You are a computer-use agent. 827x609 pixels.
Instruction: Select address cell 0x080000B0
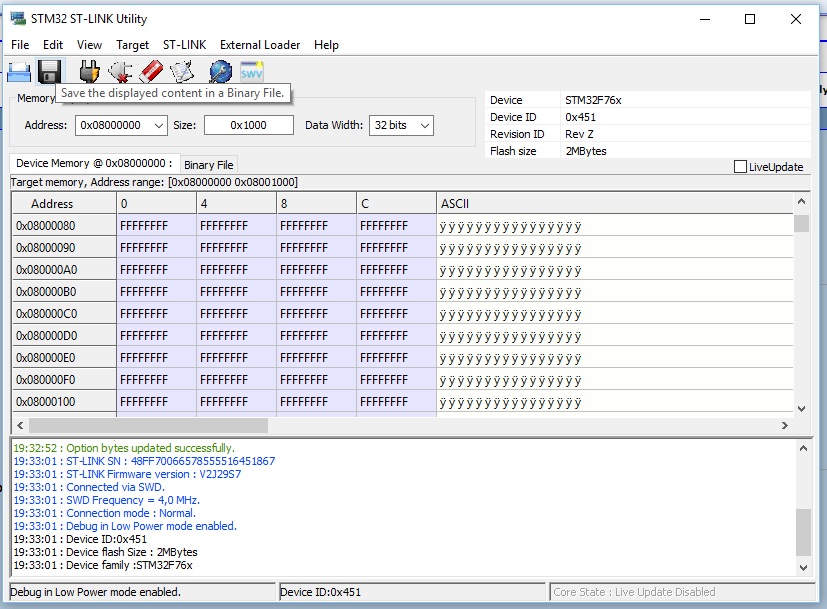click(x=64, y=292)
